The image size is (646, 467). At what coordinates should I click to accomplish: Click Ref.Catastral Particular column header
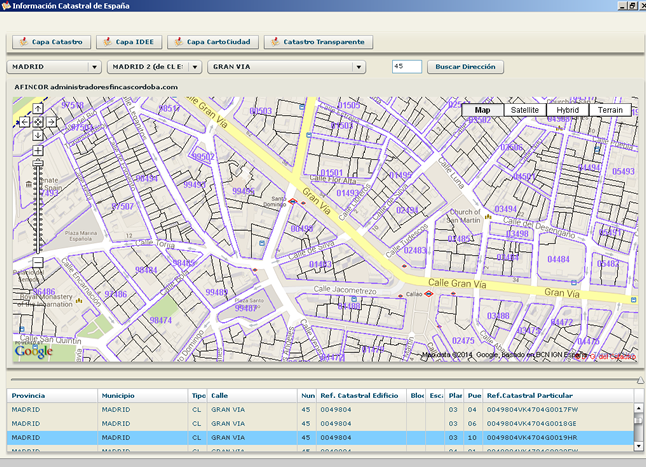[558, 396]
